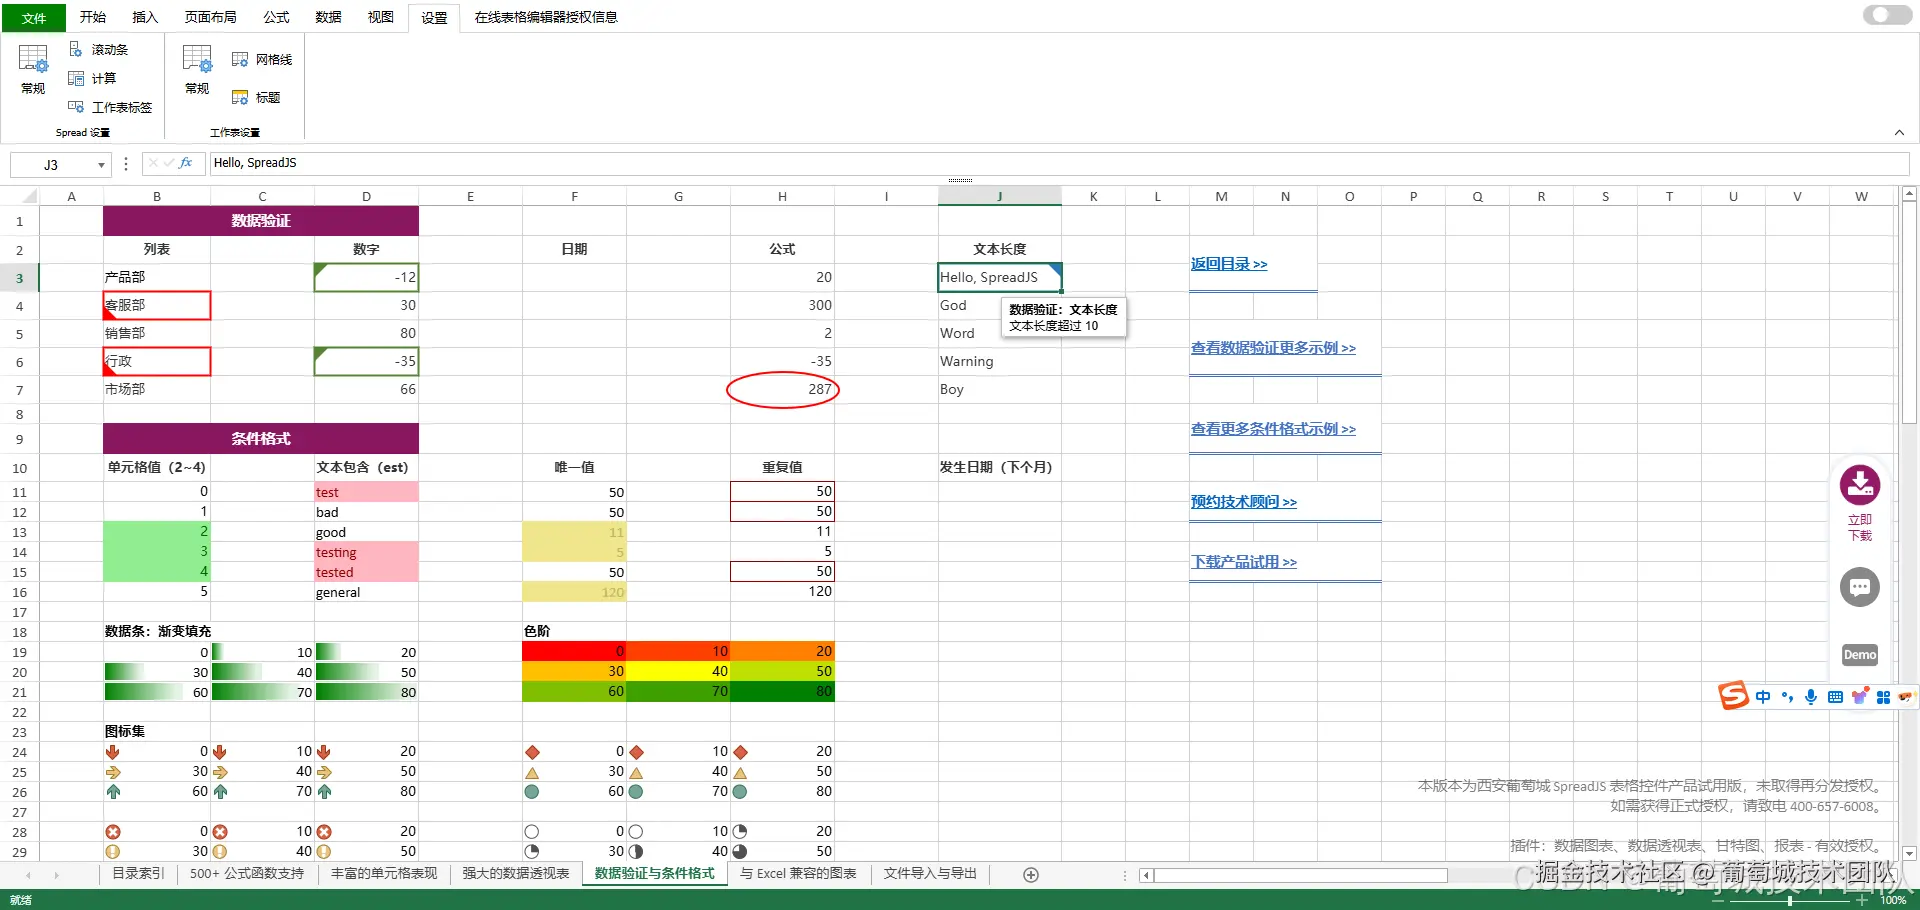Open the 丰富的单元格表现 sheet tab
Viewport: 1920px width, 910px height.
tap(384, 874)
